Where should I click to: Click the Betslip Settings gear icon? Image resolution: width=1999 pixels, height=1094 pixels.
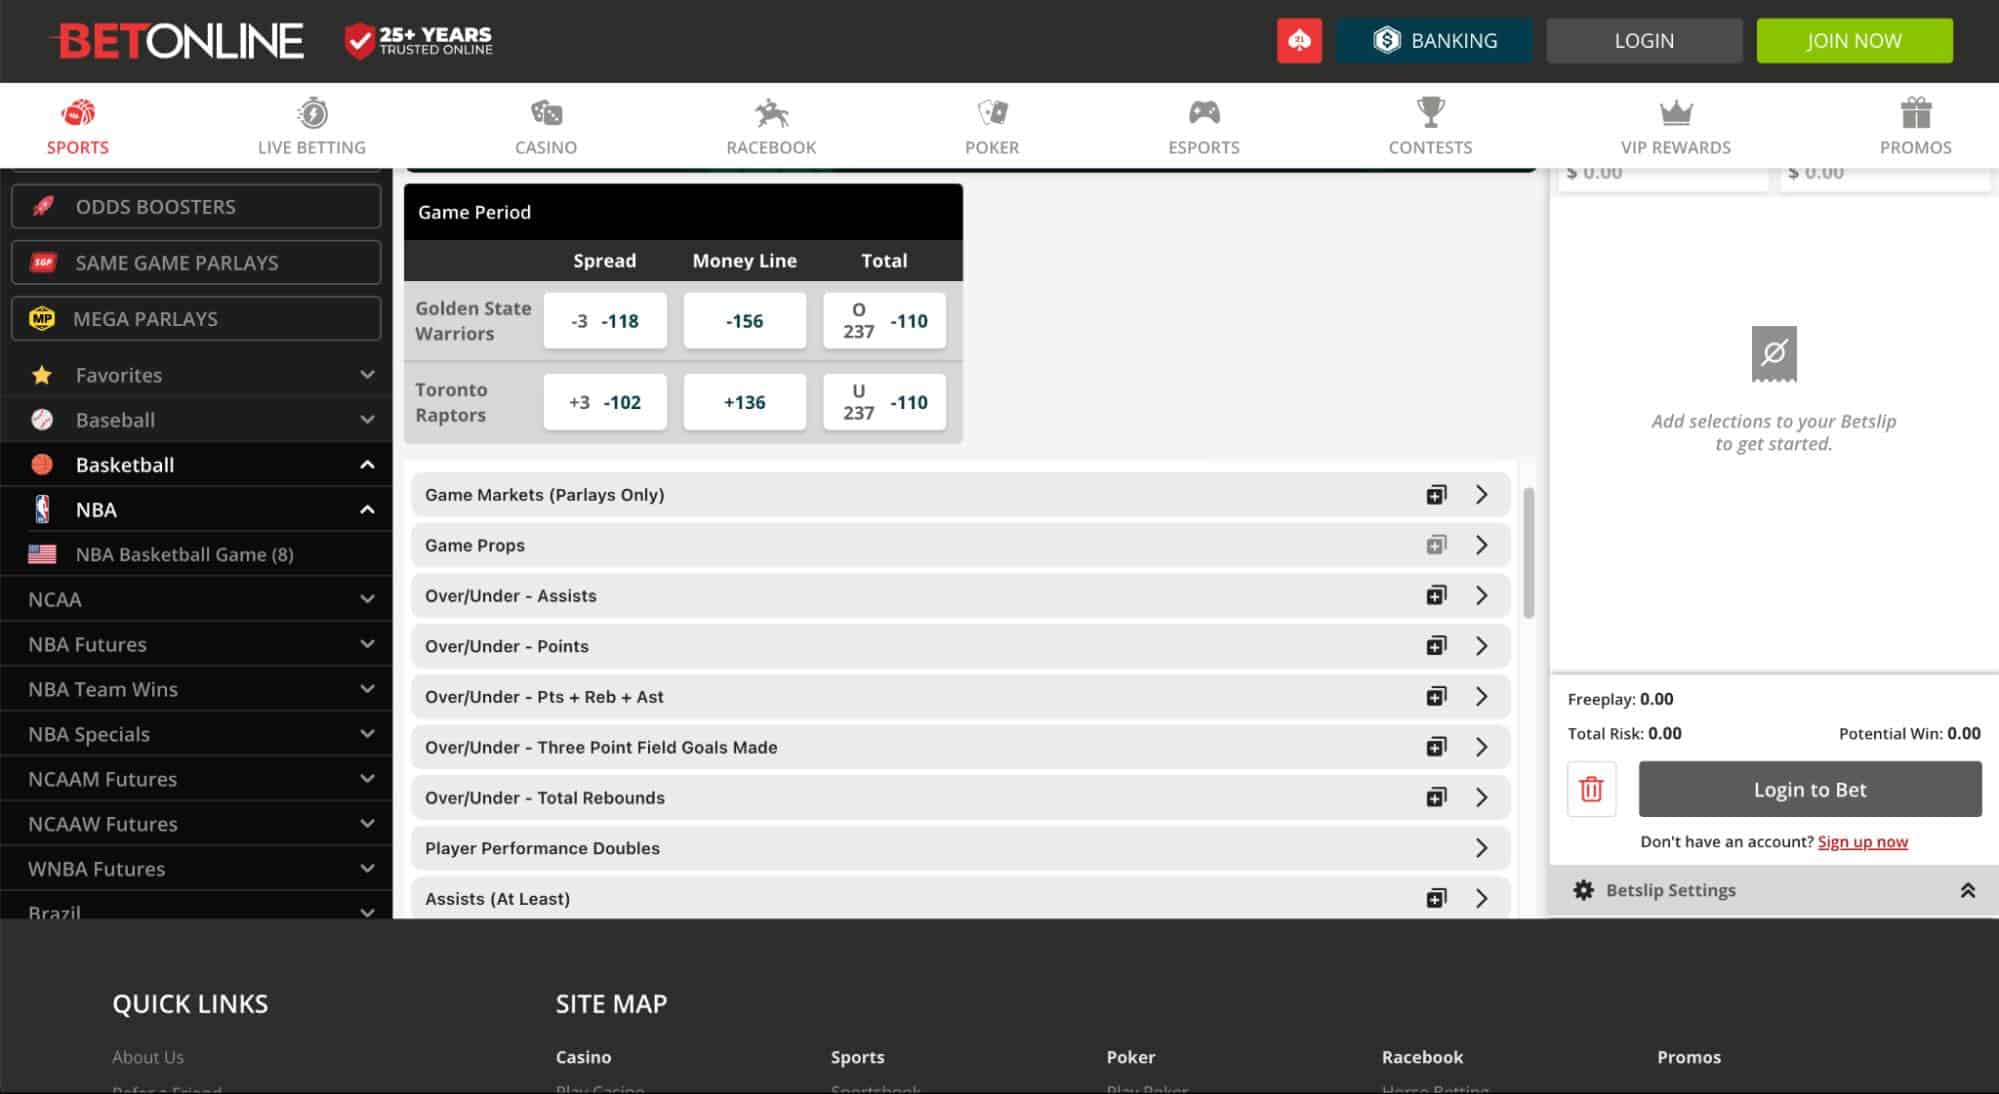click(x=1584, y=889)
